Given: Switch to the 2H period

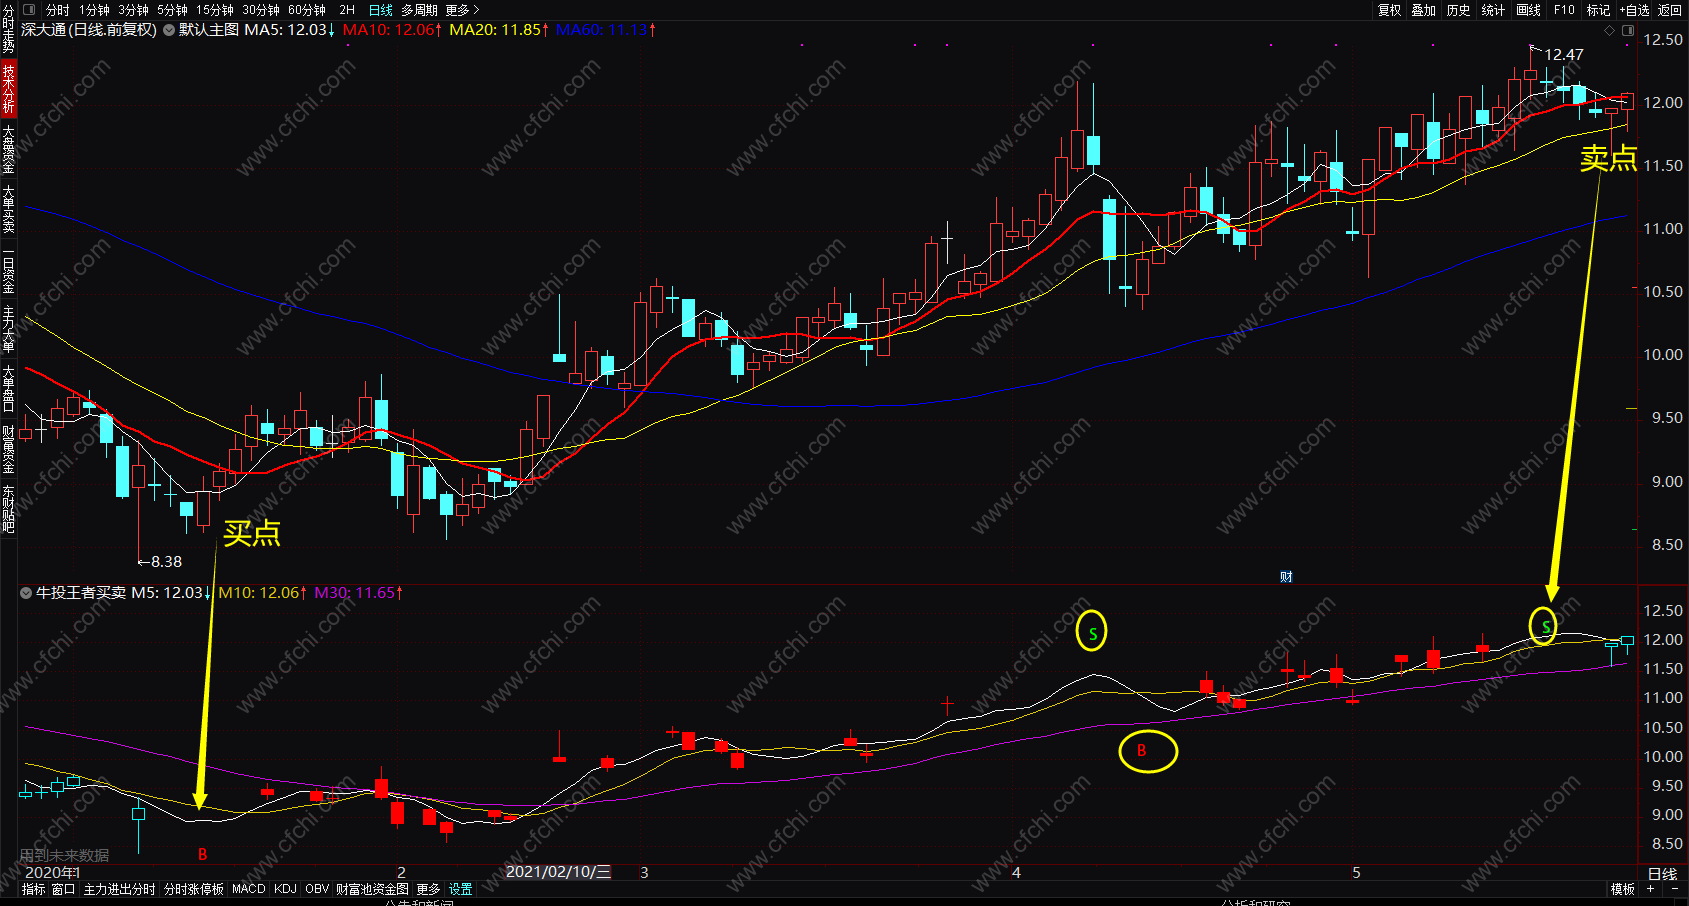Looking at the screenshot, I should click(x=347, y=10).
